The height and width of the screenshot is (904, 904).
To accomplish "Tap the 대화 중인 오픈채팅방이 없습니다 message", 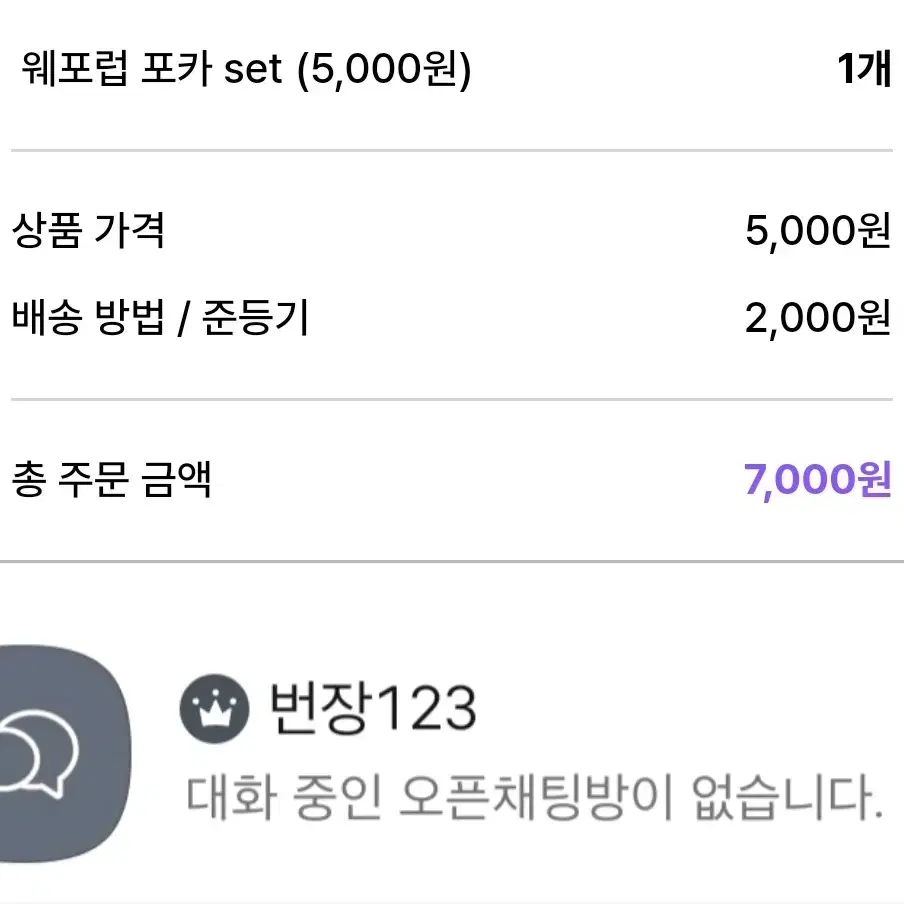I will tap(535, 798).
